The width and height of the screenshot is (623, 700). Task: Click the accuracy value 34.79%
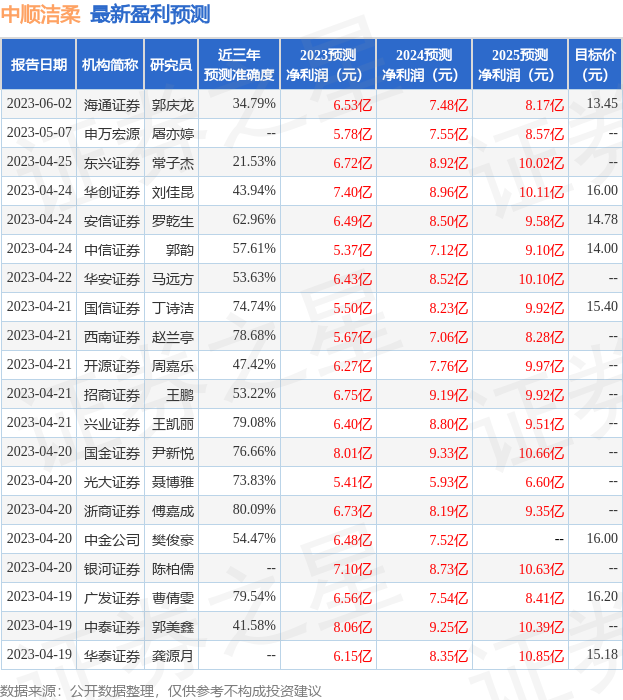(254, 104)
